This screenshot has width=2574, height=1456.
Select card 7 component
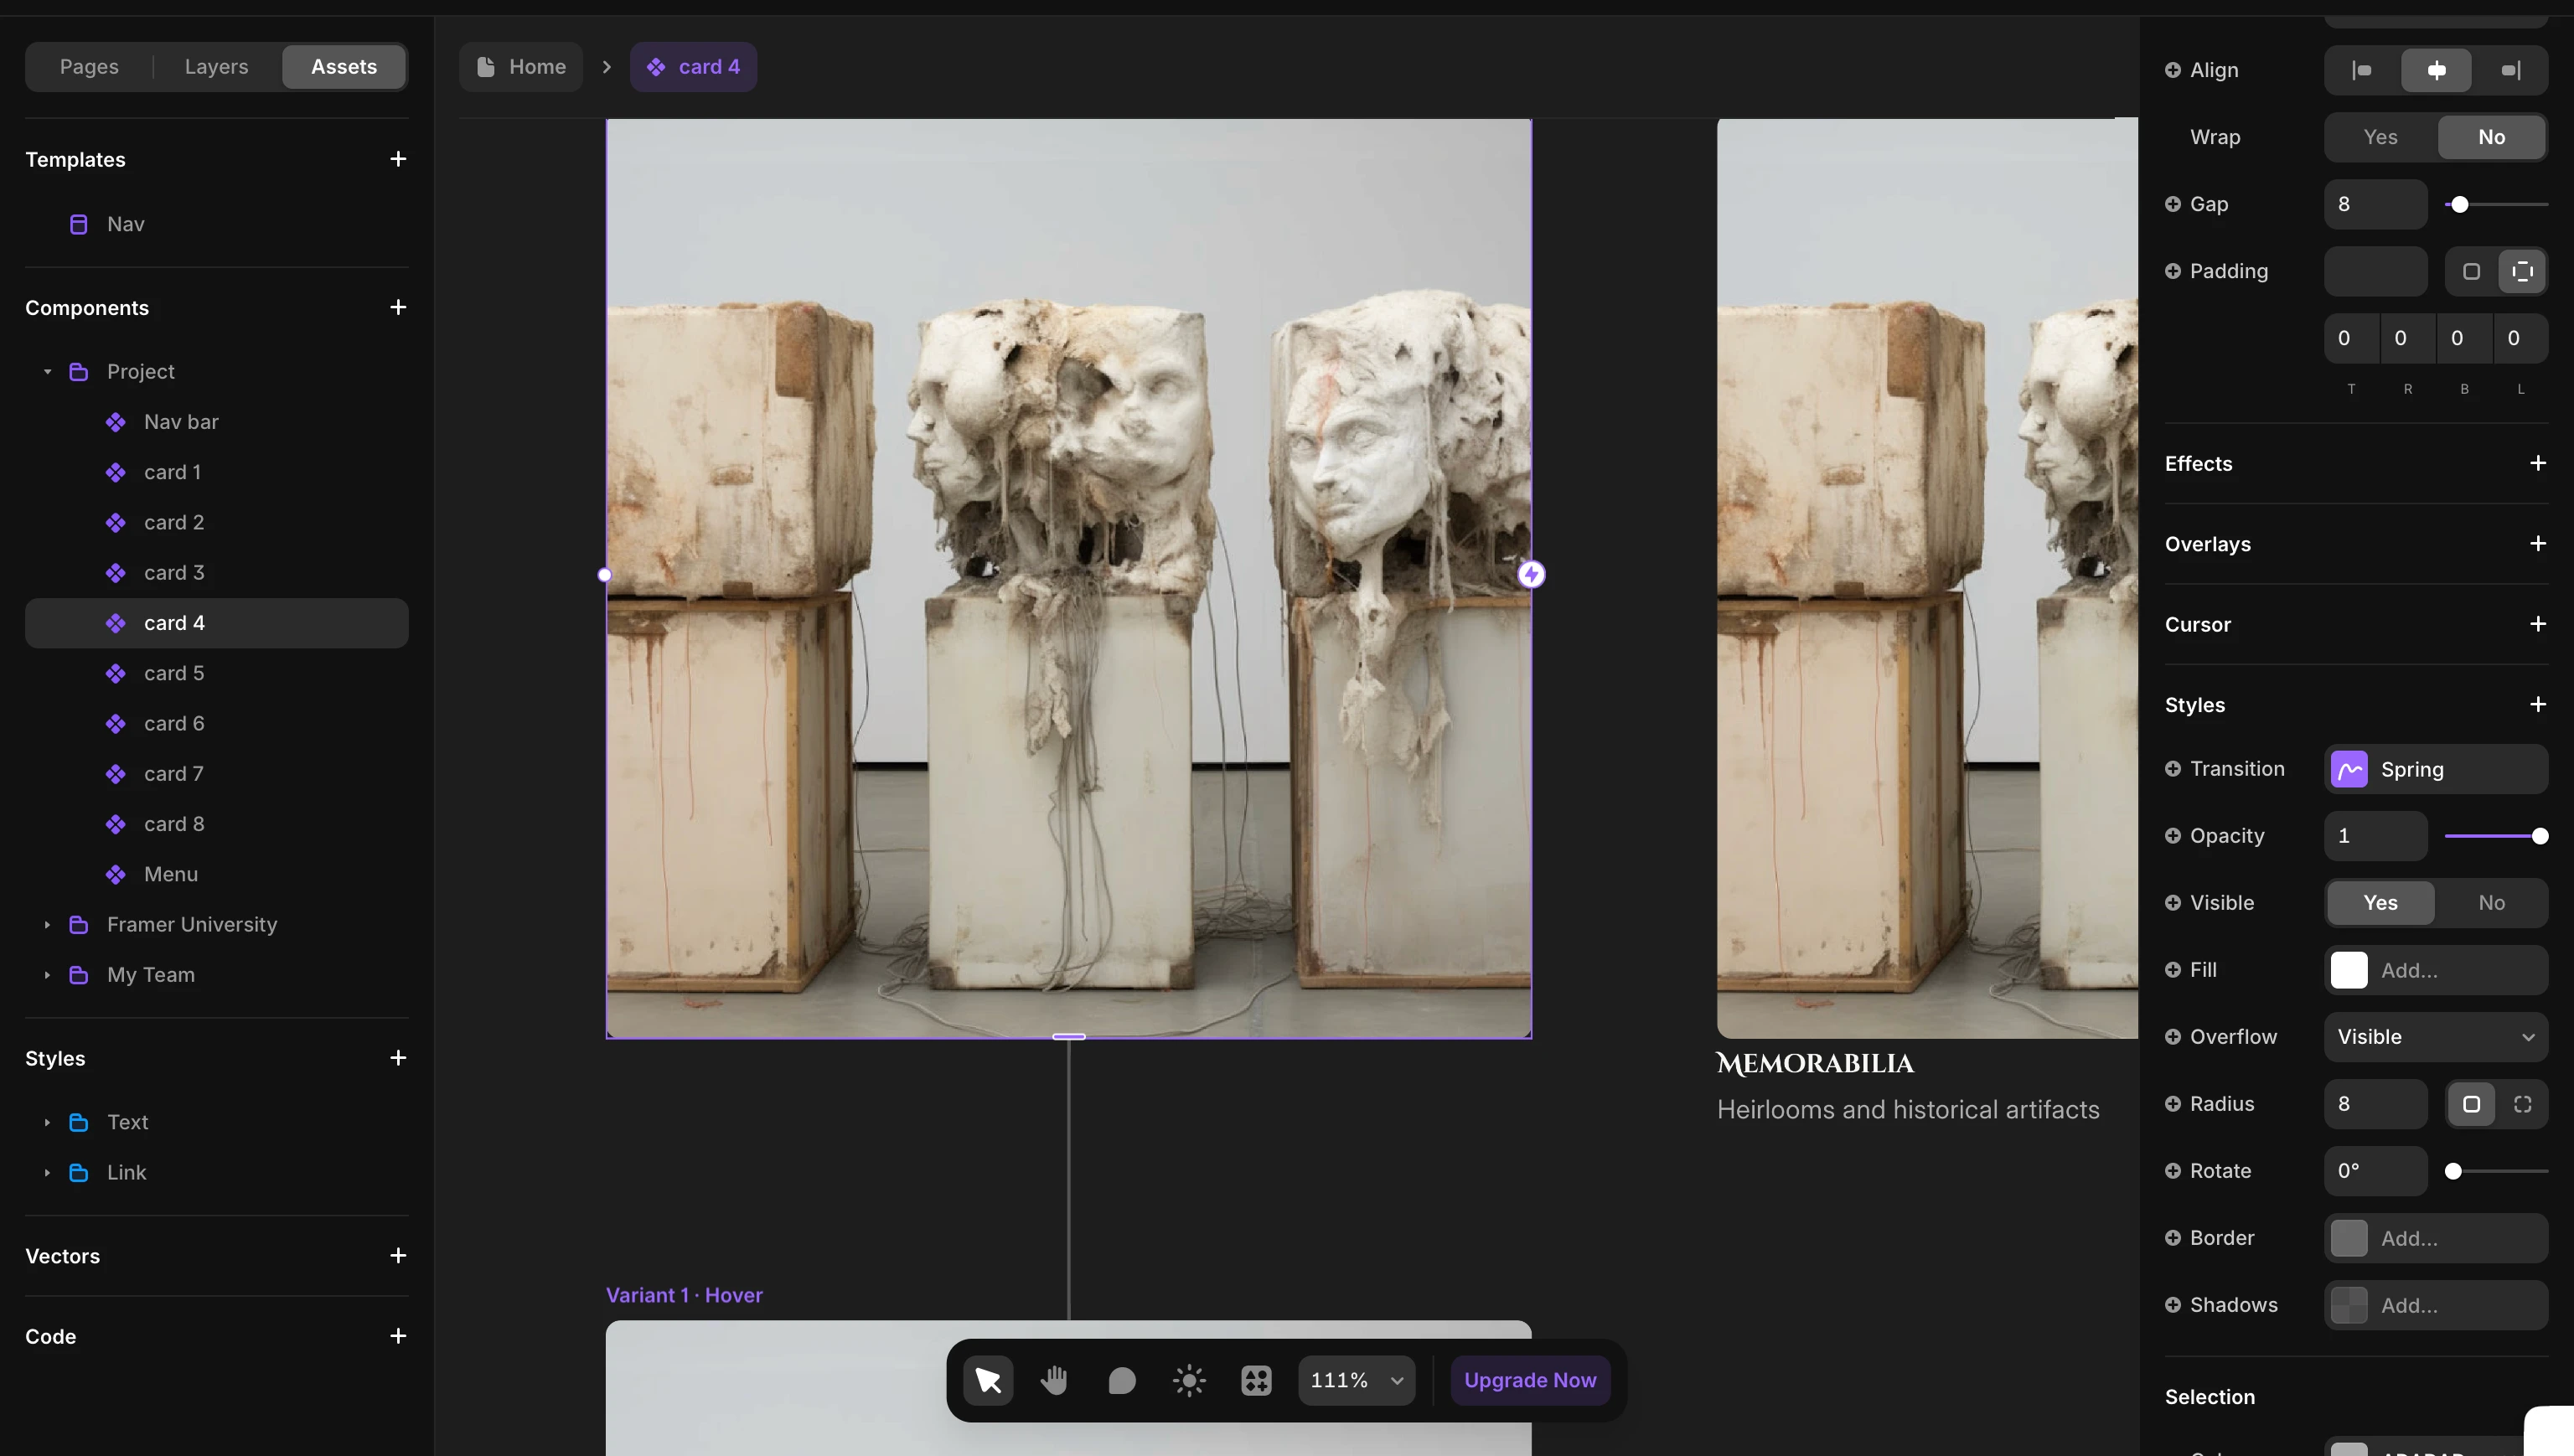217,774
